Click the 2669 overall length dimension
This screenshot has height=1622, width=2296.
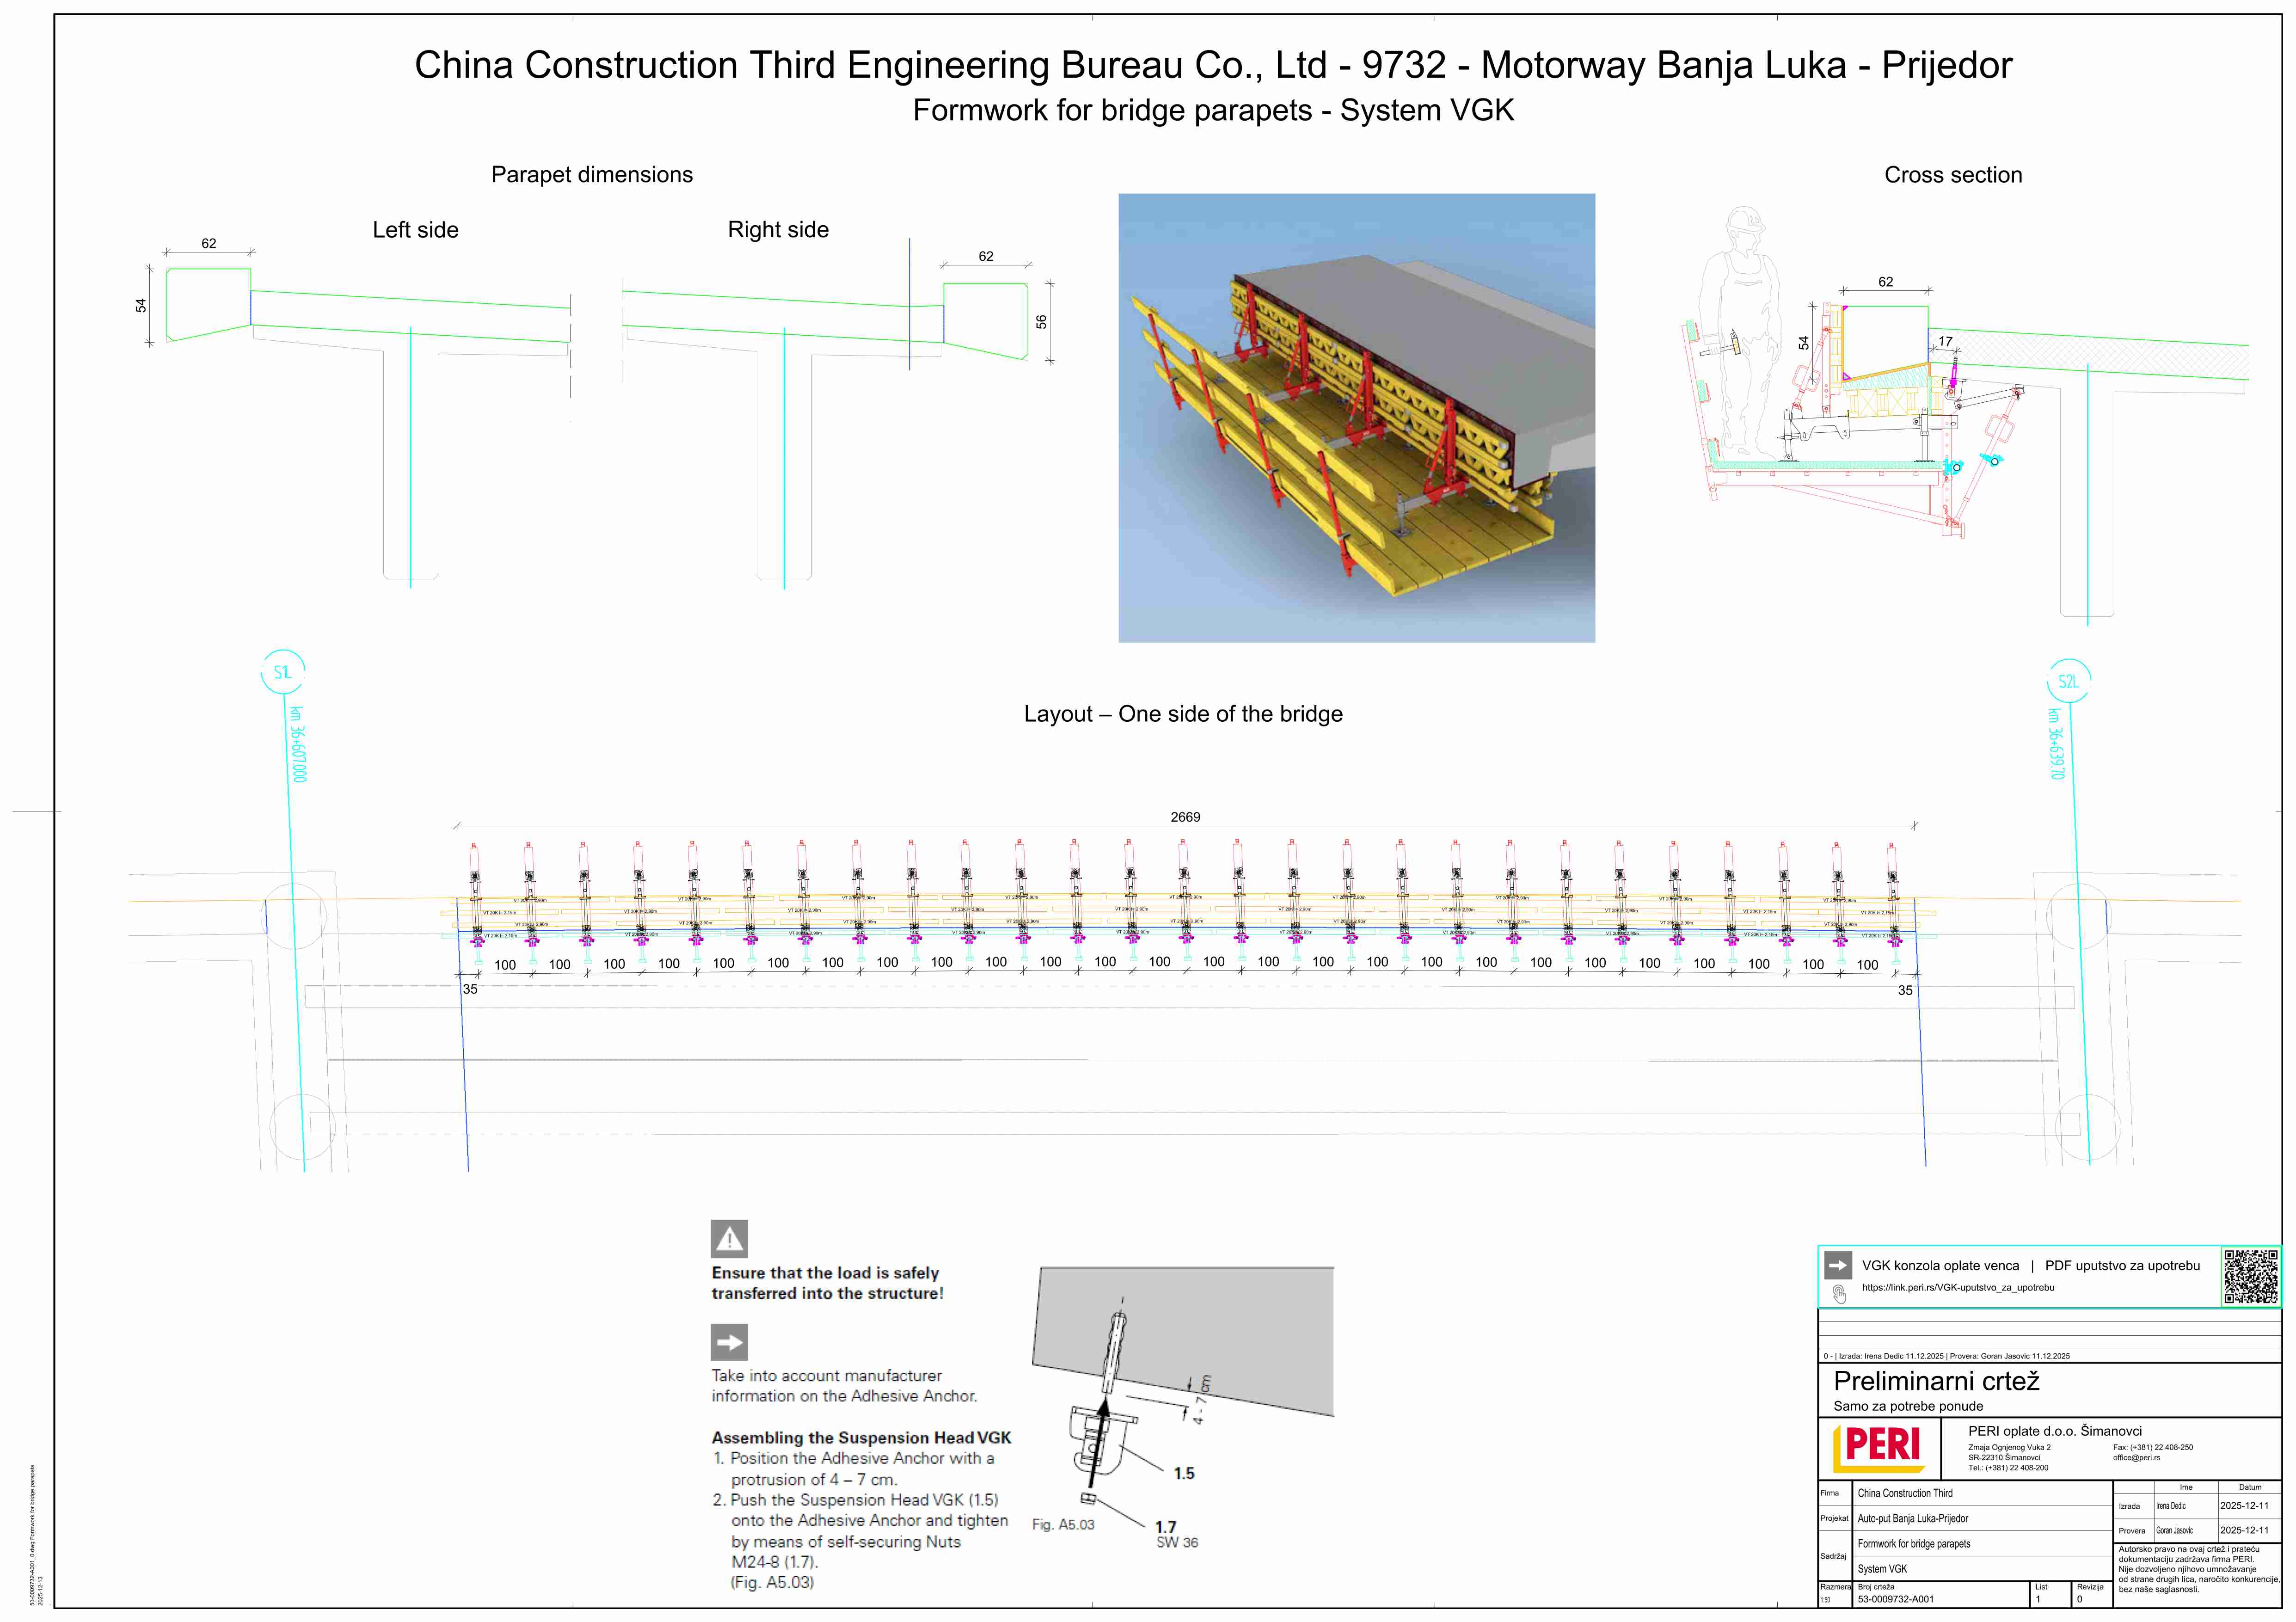point(1185,817)
